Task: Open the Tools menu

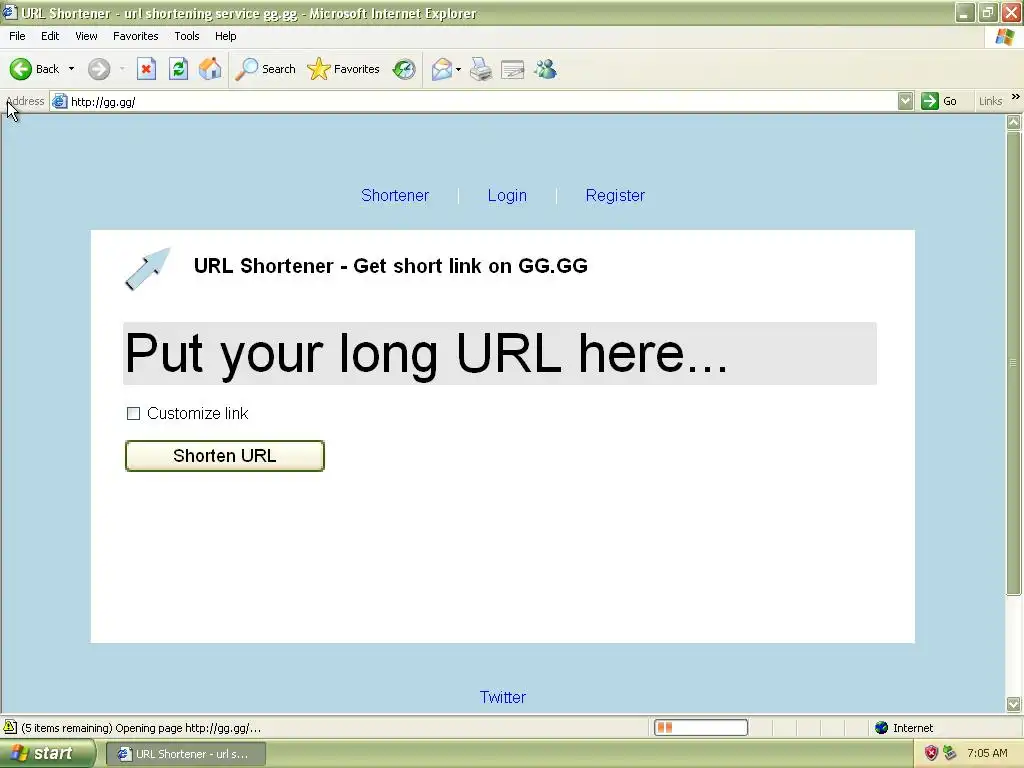Action: click(x=187, y=36)
